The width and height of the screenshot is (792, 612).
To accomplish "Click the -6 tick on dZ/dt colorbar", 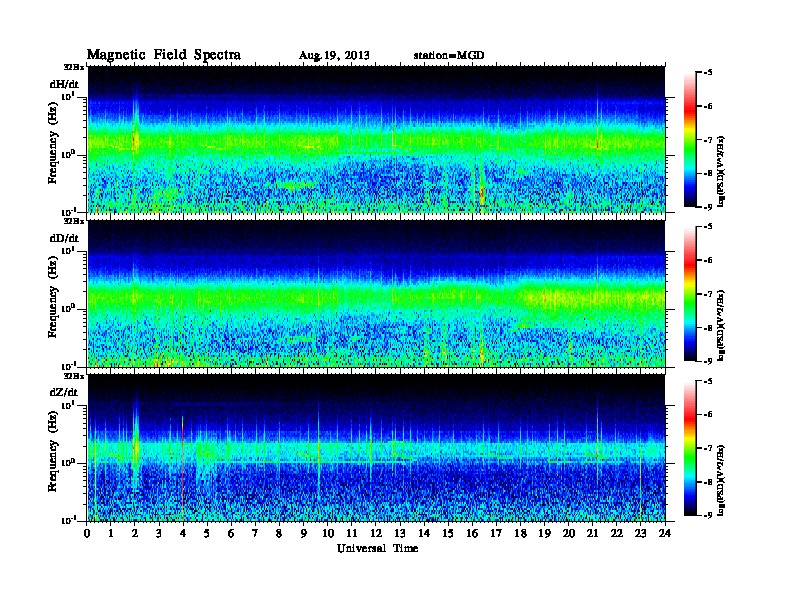I will coord(707,415).
